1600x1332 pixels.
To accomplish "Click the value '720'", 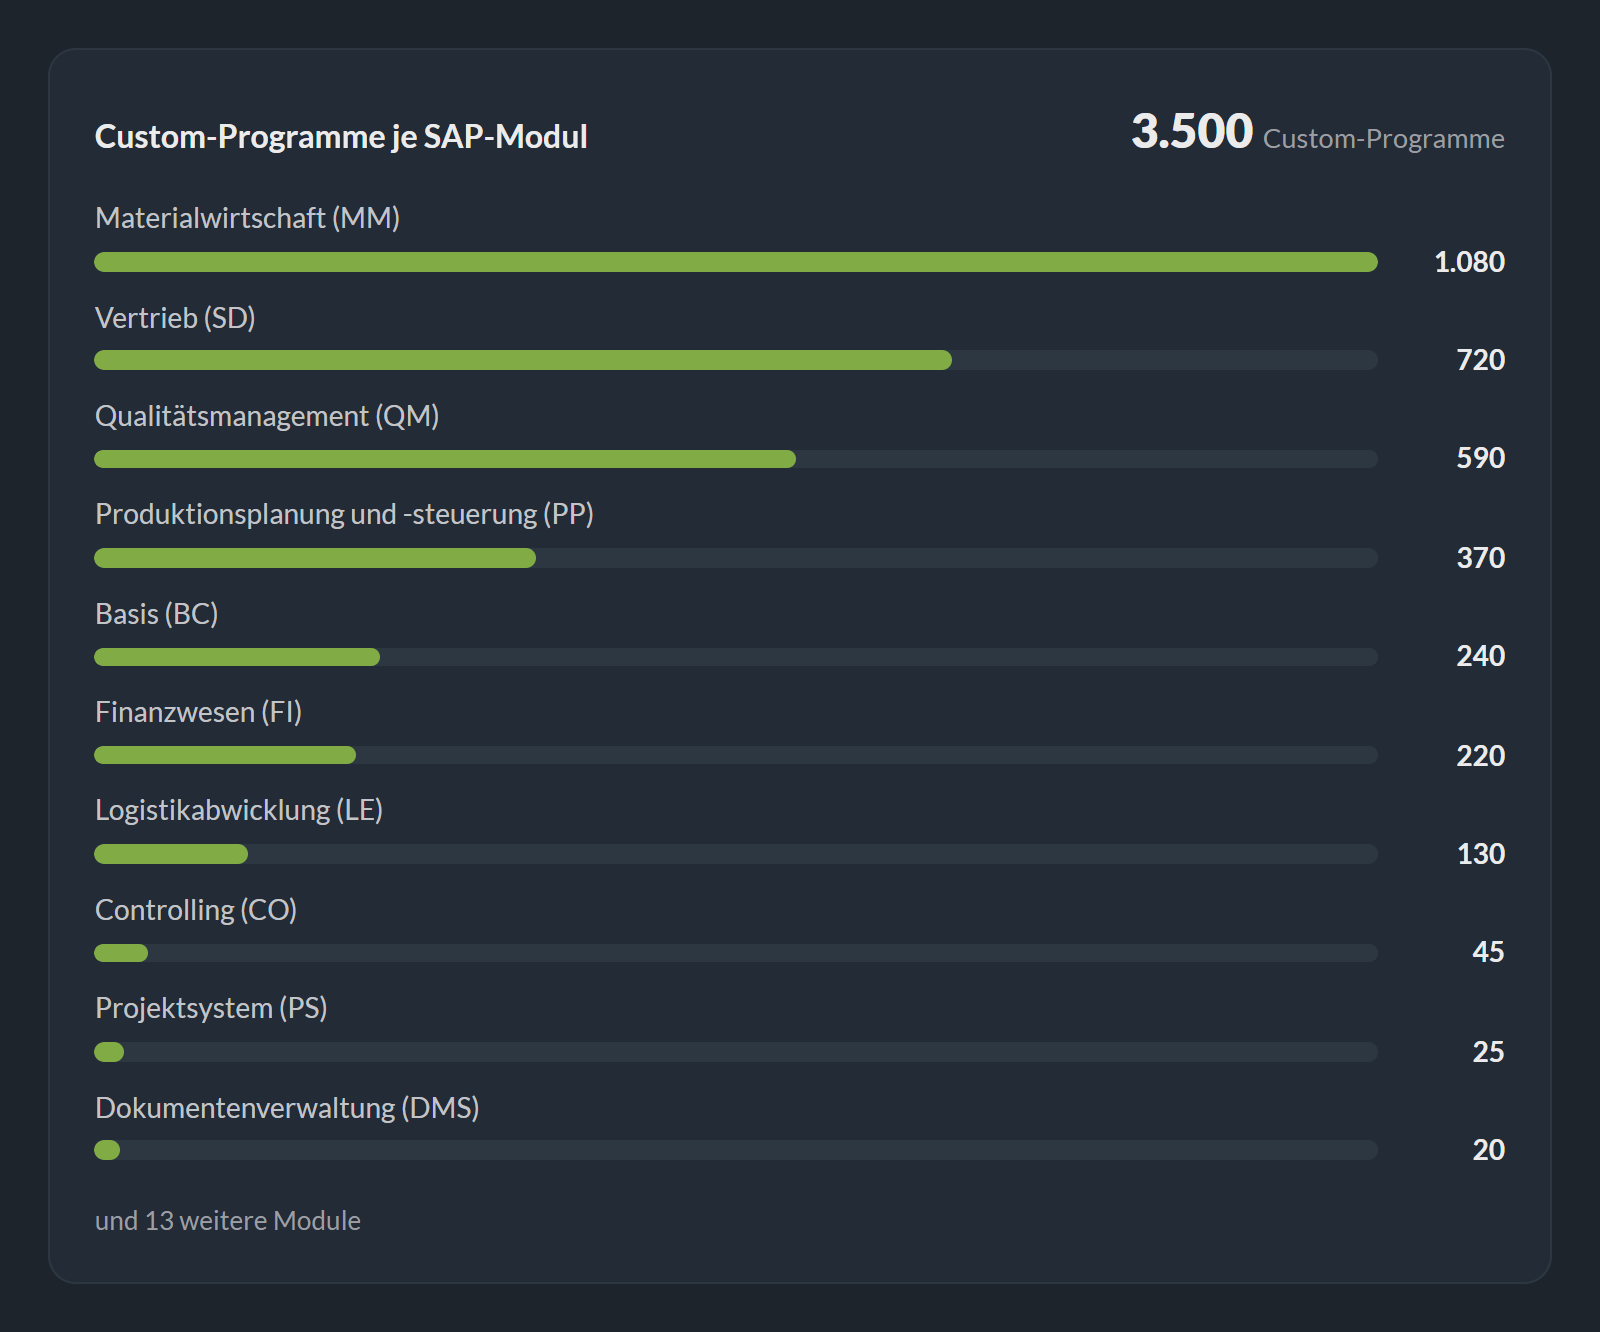I will (1480, 360).
